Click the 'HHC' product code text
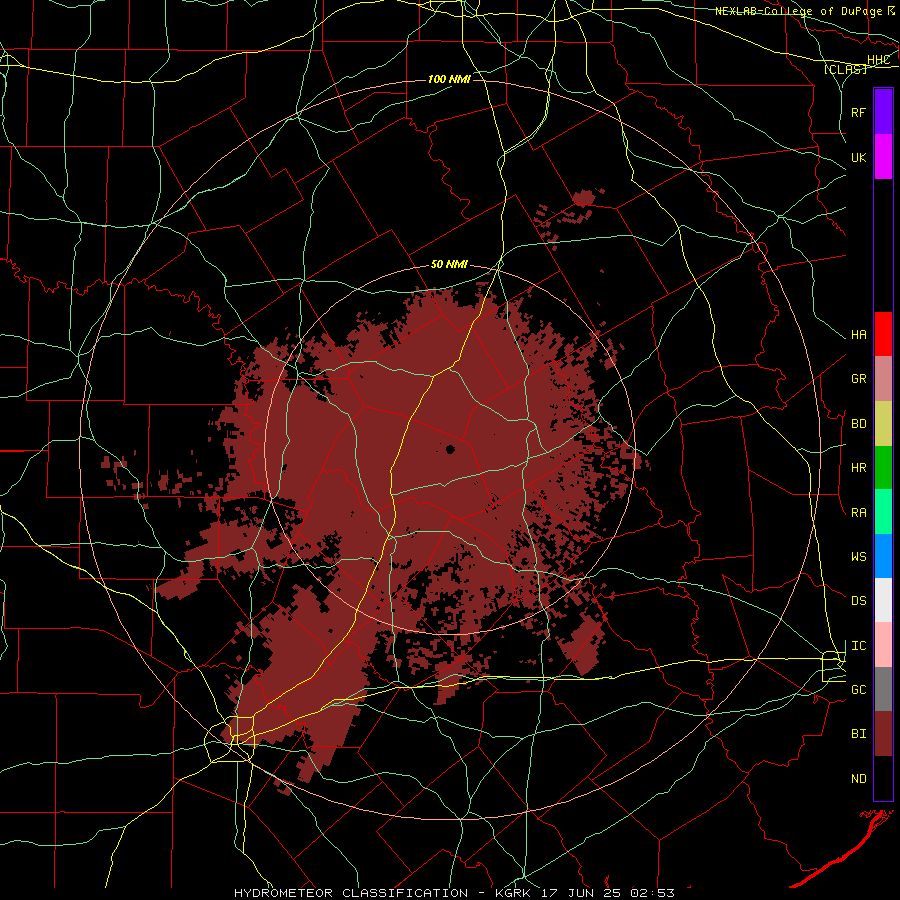Screen dimensions: 900x900 tap(879, 60)
